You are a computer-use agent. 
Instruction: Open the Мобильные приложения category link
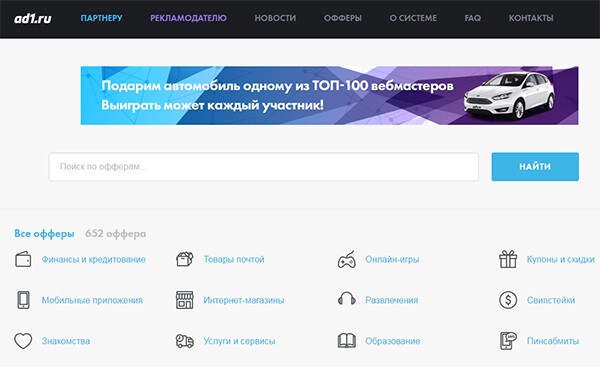tap(92, 300)
